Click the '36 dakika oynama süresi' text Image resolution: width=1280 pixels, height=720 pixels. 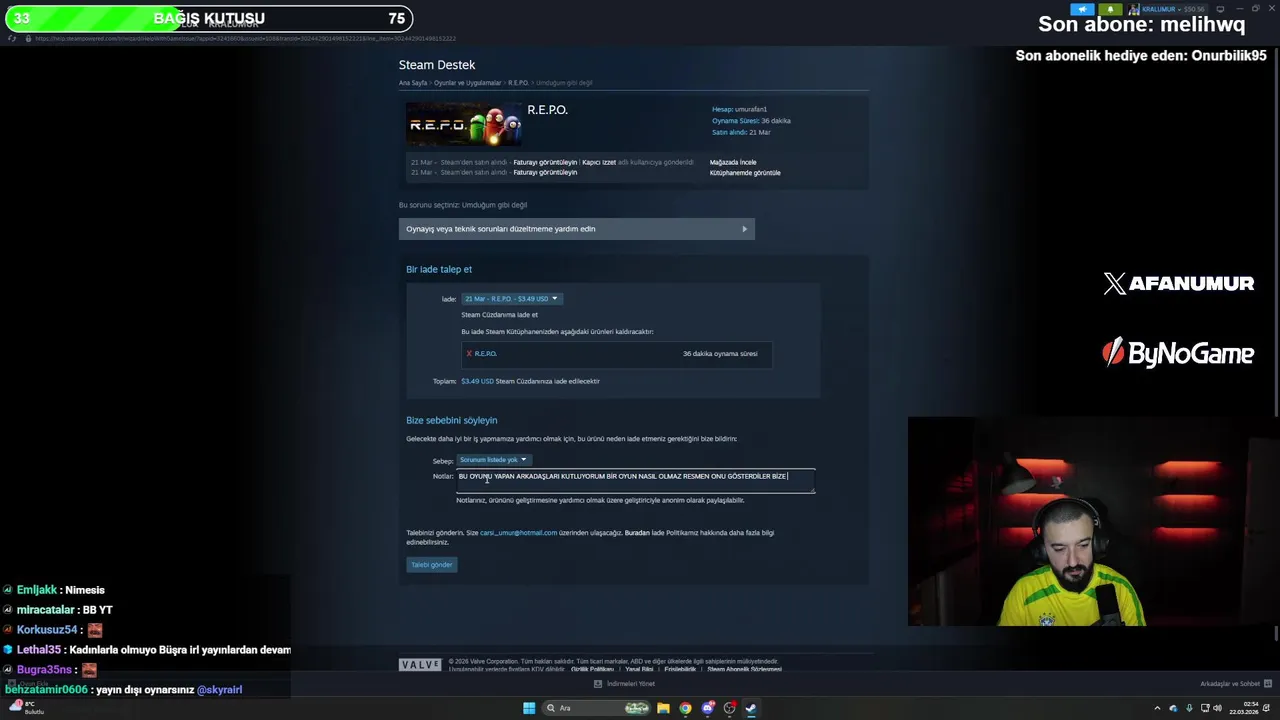click(x=720, y=354)
